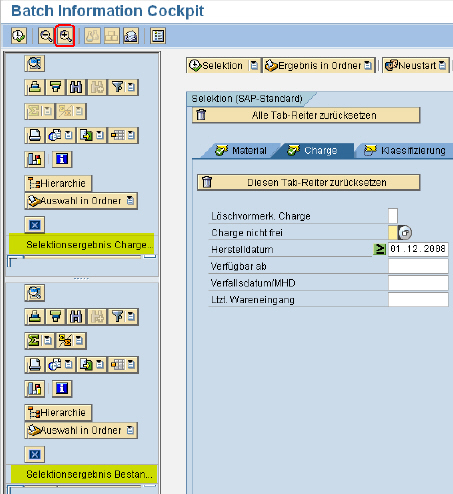Click the Charge nicht frei selection field
The image size is (453, 494).
coord(393,232)
